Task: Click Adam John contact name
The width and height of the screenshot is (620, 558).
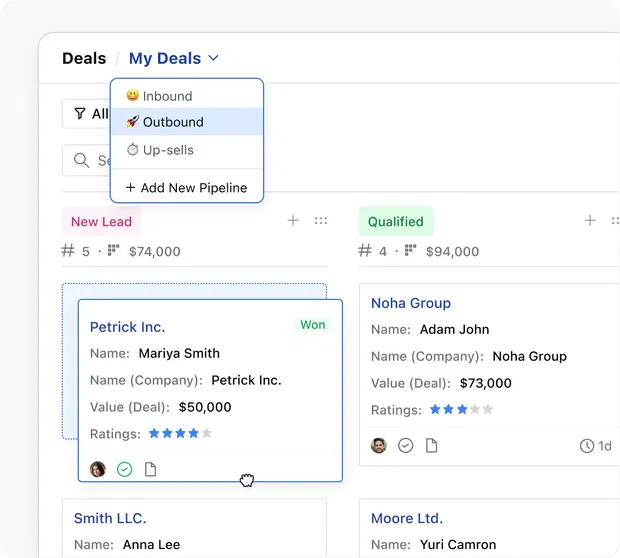Action: pos(454,329)
